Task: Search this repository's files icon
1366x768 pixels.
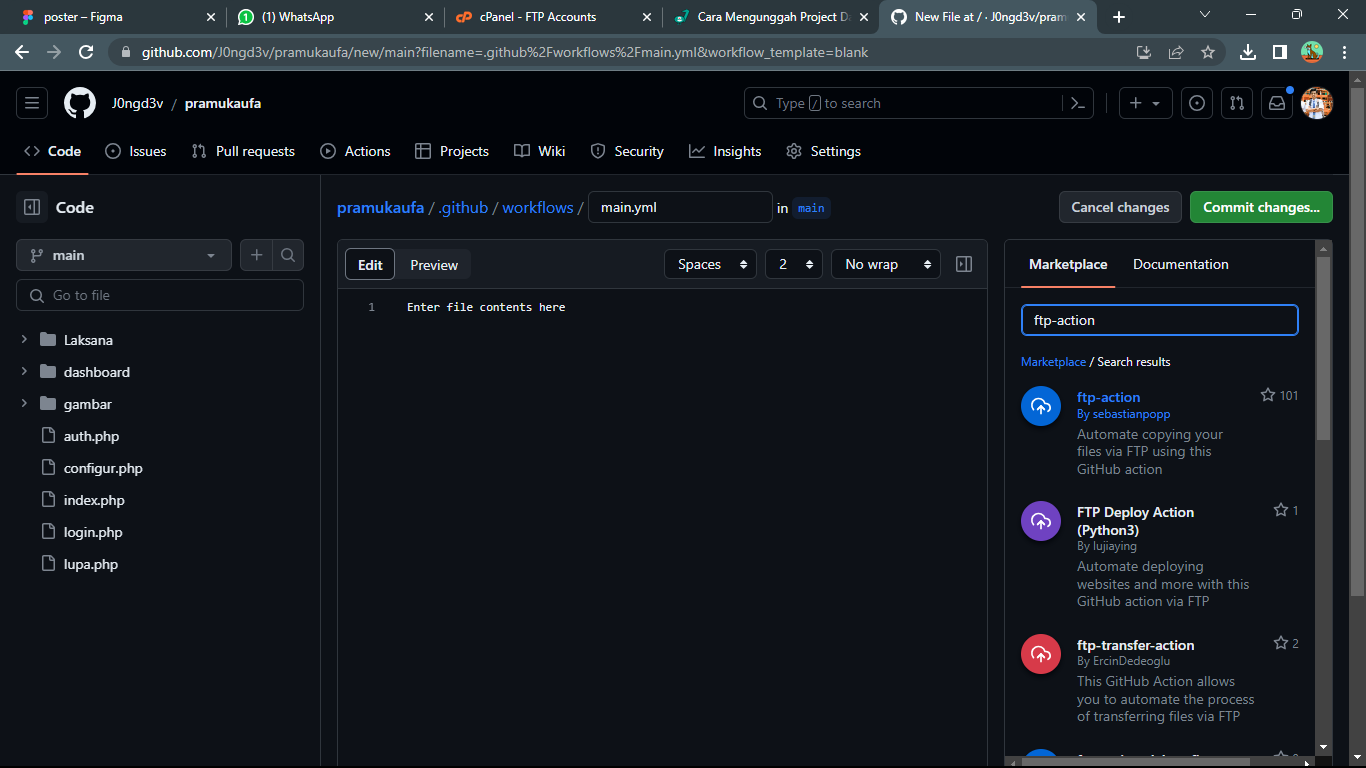Action: (x=288, y=255)
